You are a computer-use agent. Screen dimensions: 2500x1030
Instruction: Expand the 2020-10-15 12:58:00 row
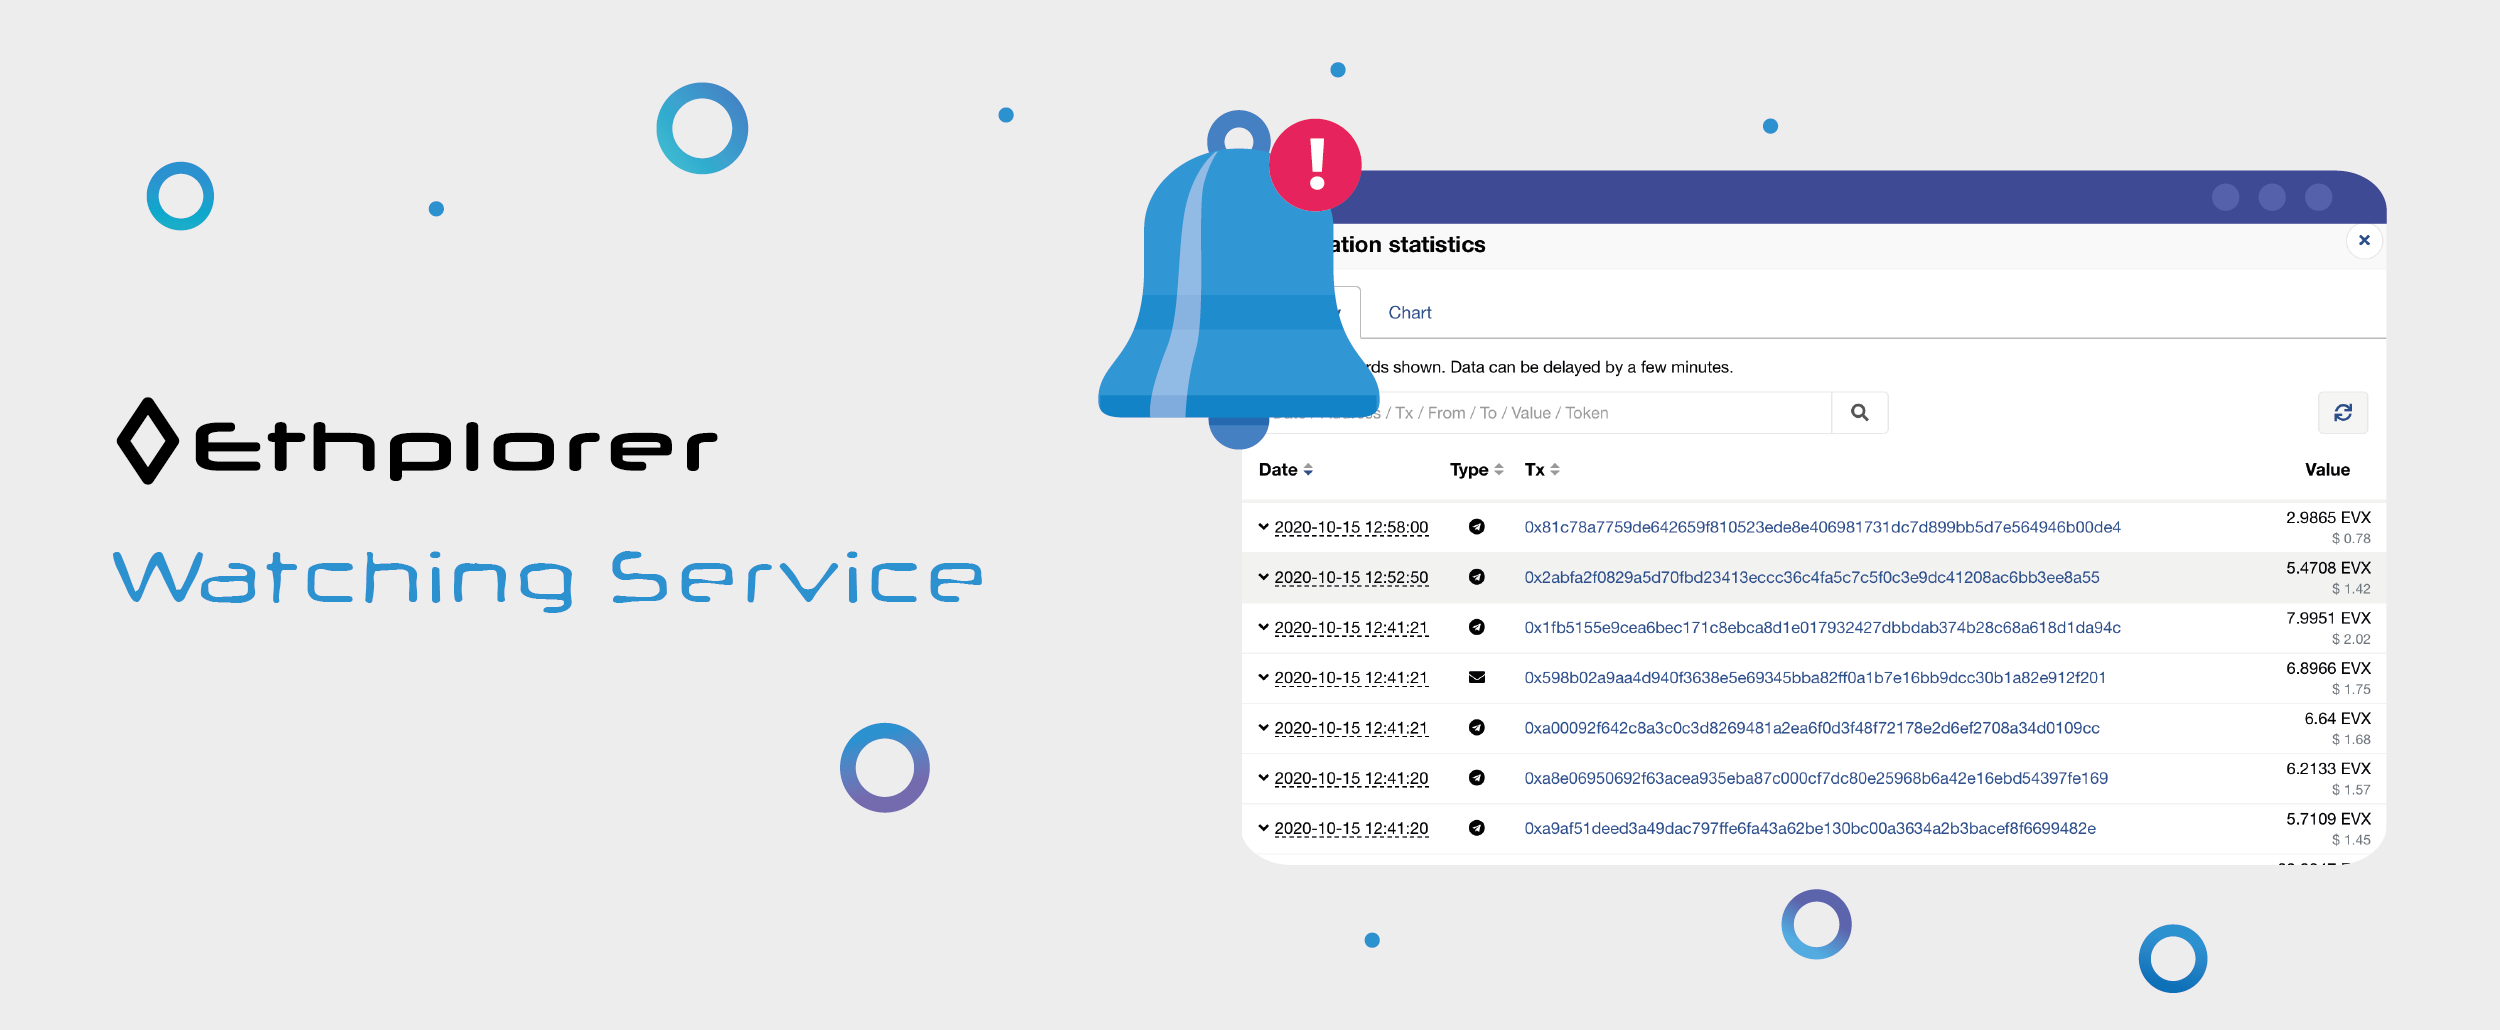[x=1264, y=527]
